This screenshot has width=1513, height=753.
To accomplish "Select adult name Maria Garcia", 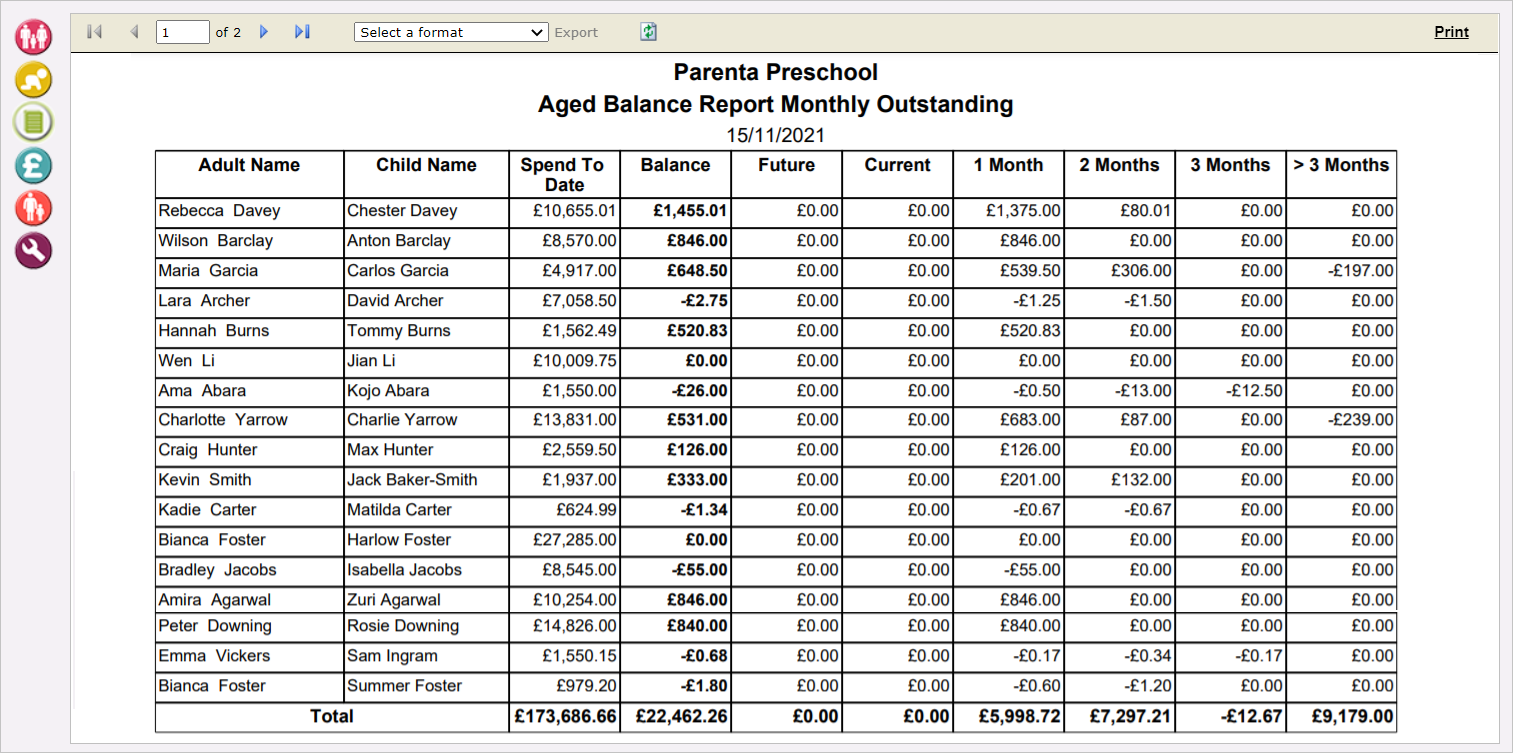I will [208, 271].
